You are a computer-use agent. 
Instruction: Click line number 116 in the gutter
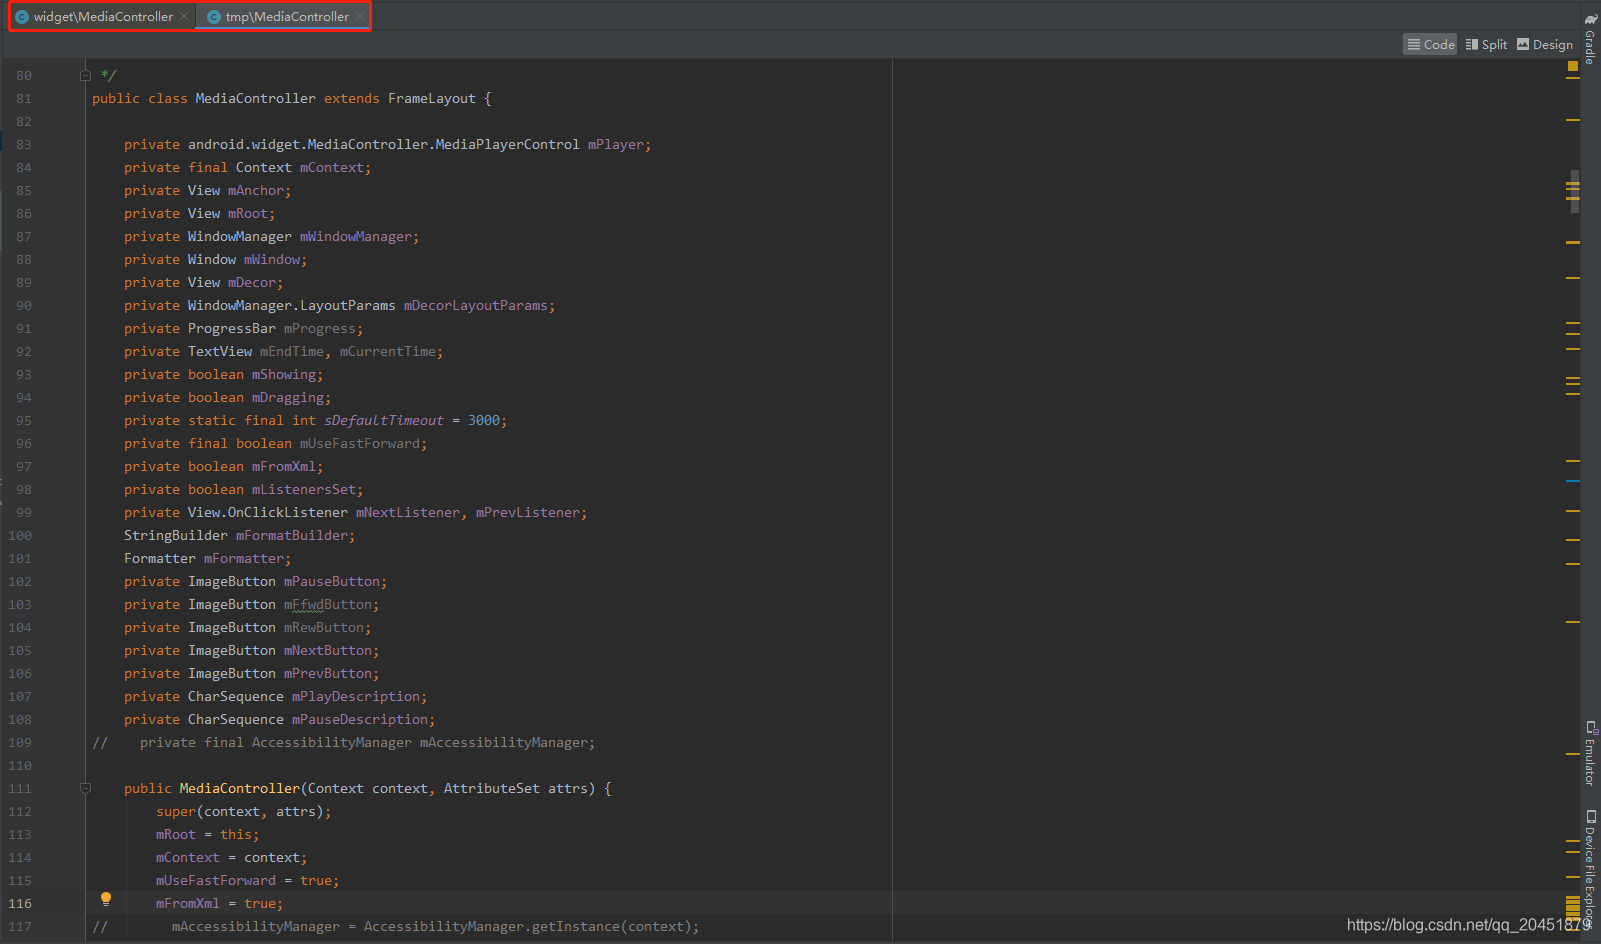coord(20,903)
